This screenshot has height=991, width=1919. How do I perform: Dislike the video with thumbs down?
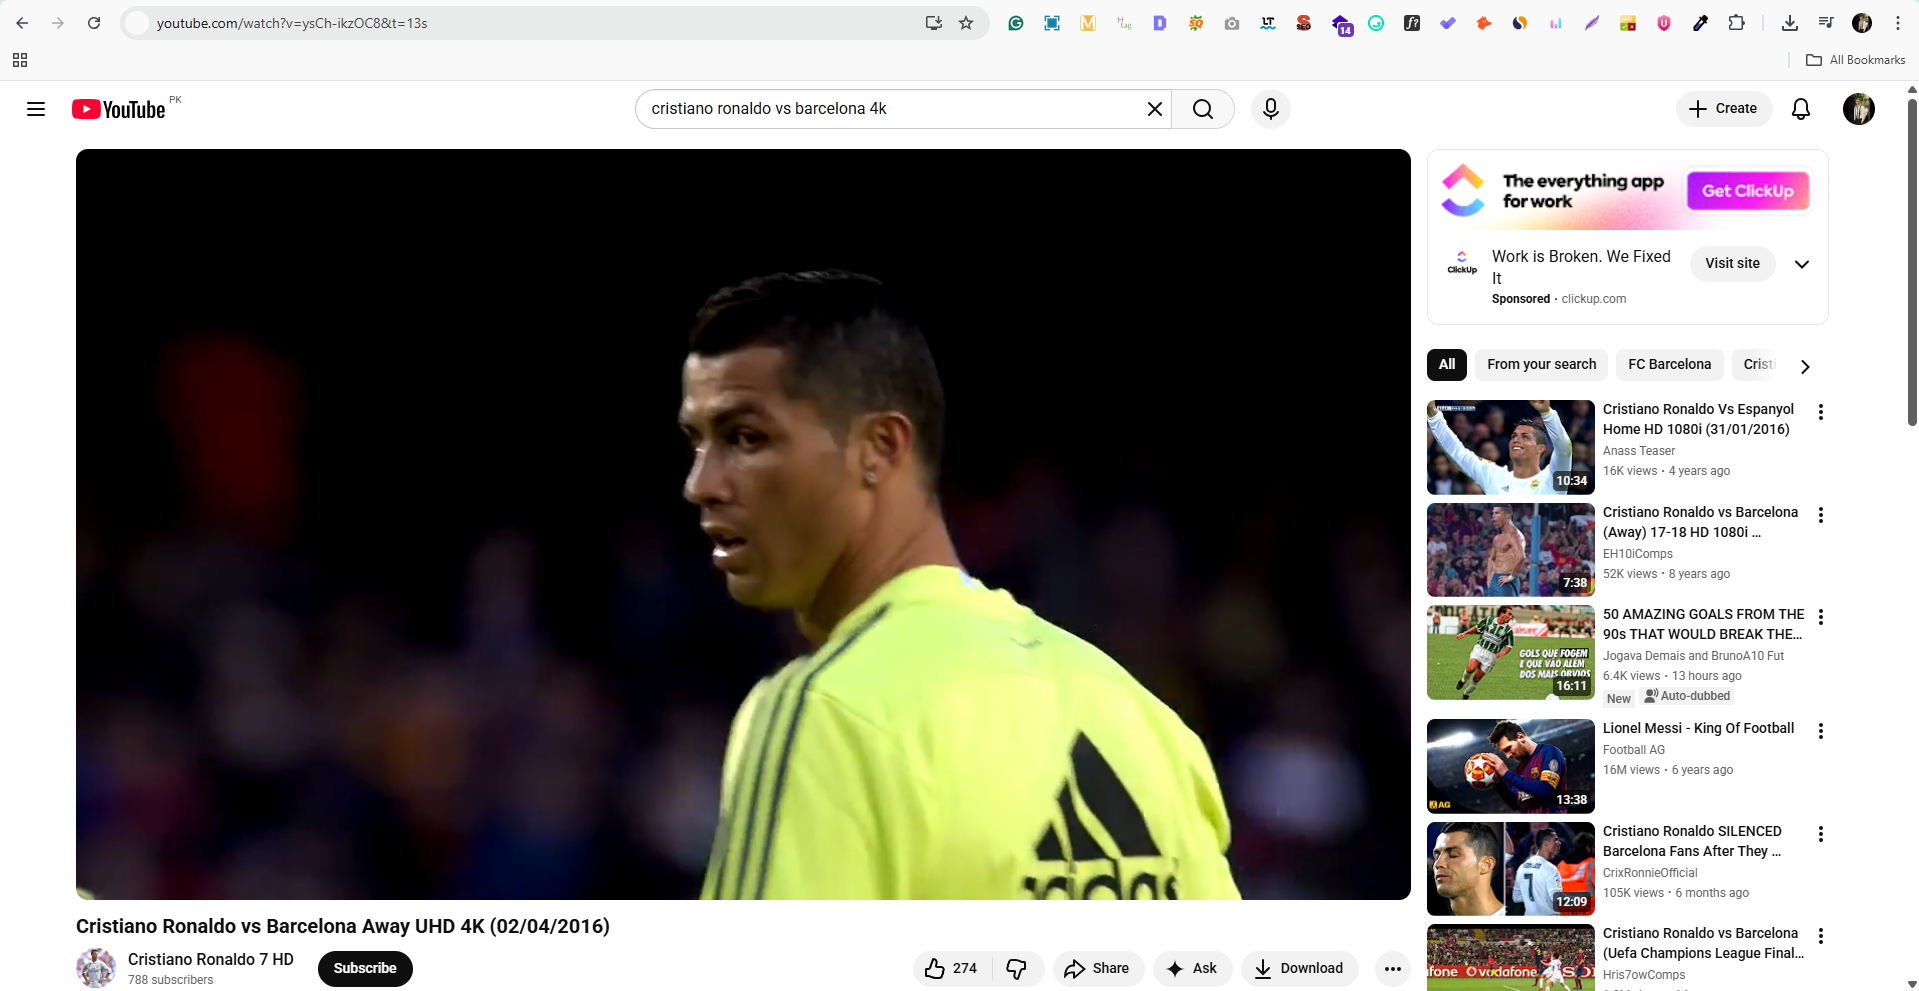tap(1017, 968)
